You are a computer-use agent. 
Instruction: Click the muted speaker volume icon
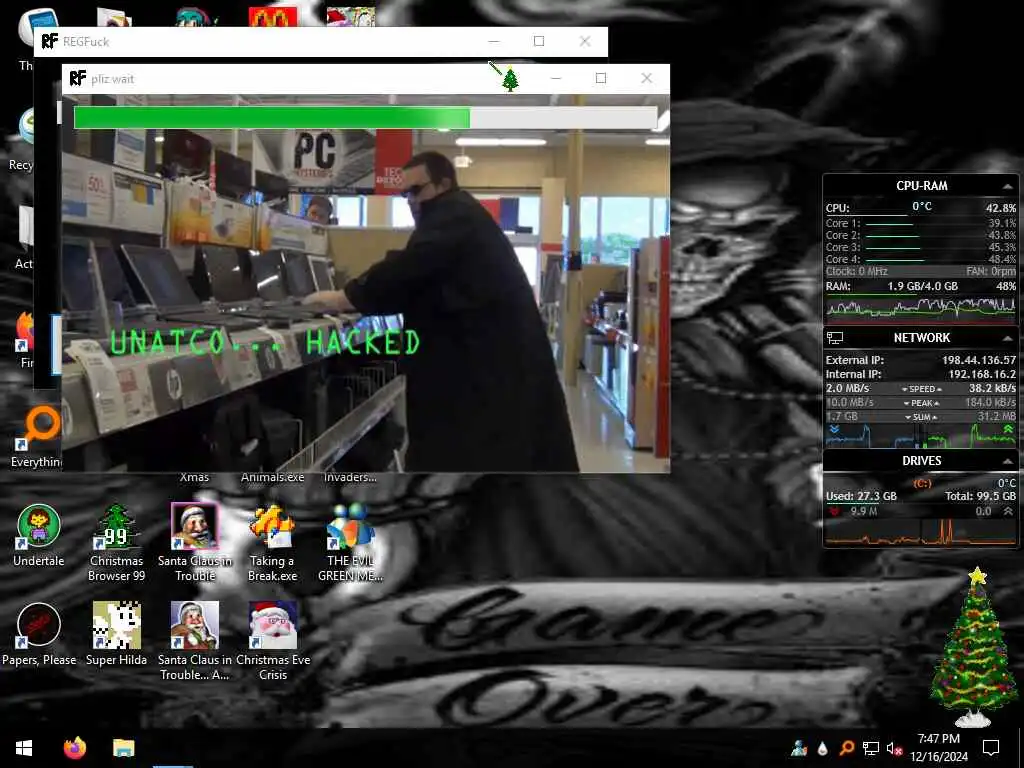894,748
